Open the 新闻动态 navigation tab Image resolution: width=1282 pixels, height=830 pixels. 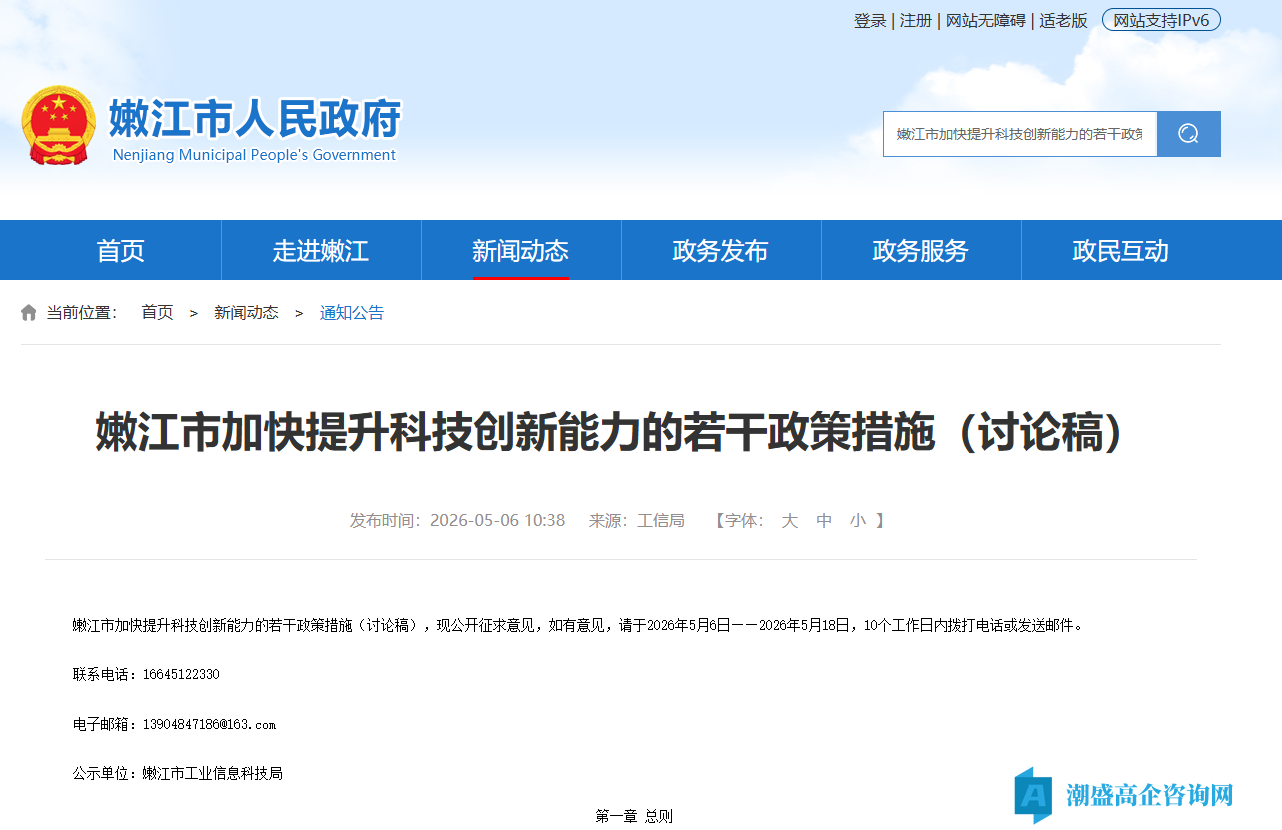pos(521,250)
